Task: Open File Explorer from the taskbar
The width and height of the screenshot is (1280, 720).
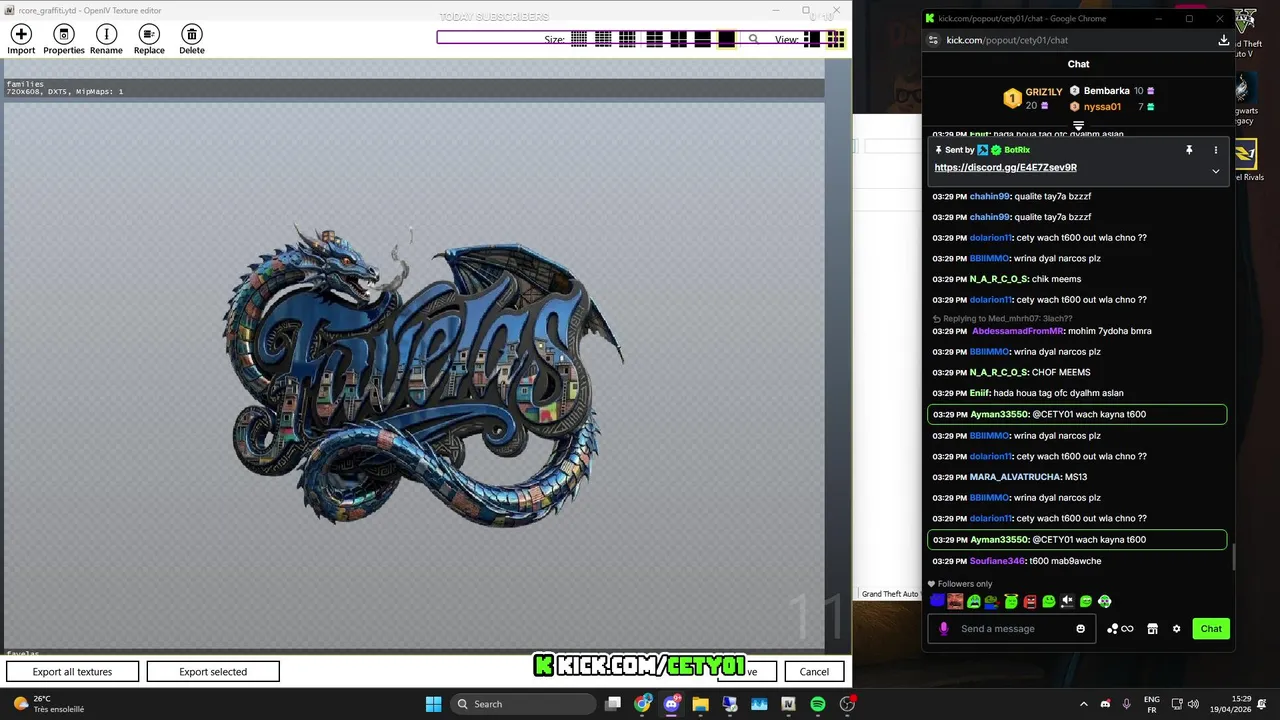Action: 700,704
